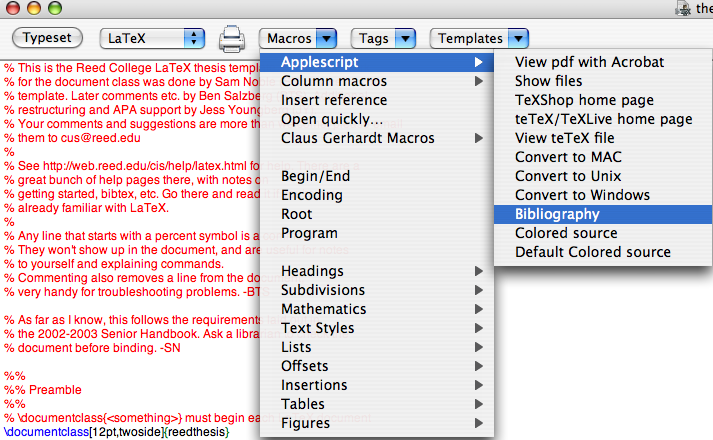Open the LaTeX engine dropdown

[152, 39]
